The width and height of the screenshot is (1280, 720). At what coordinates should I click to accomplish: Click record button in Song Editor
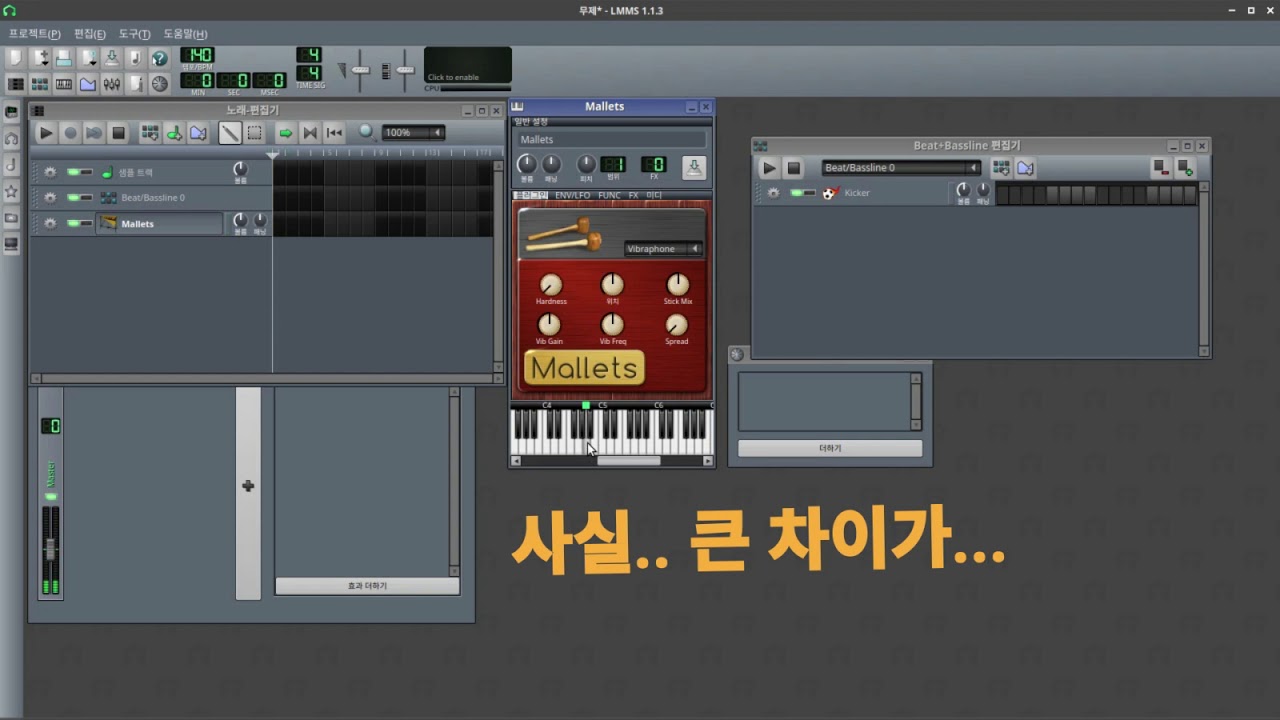point(70,132)
